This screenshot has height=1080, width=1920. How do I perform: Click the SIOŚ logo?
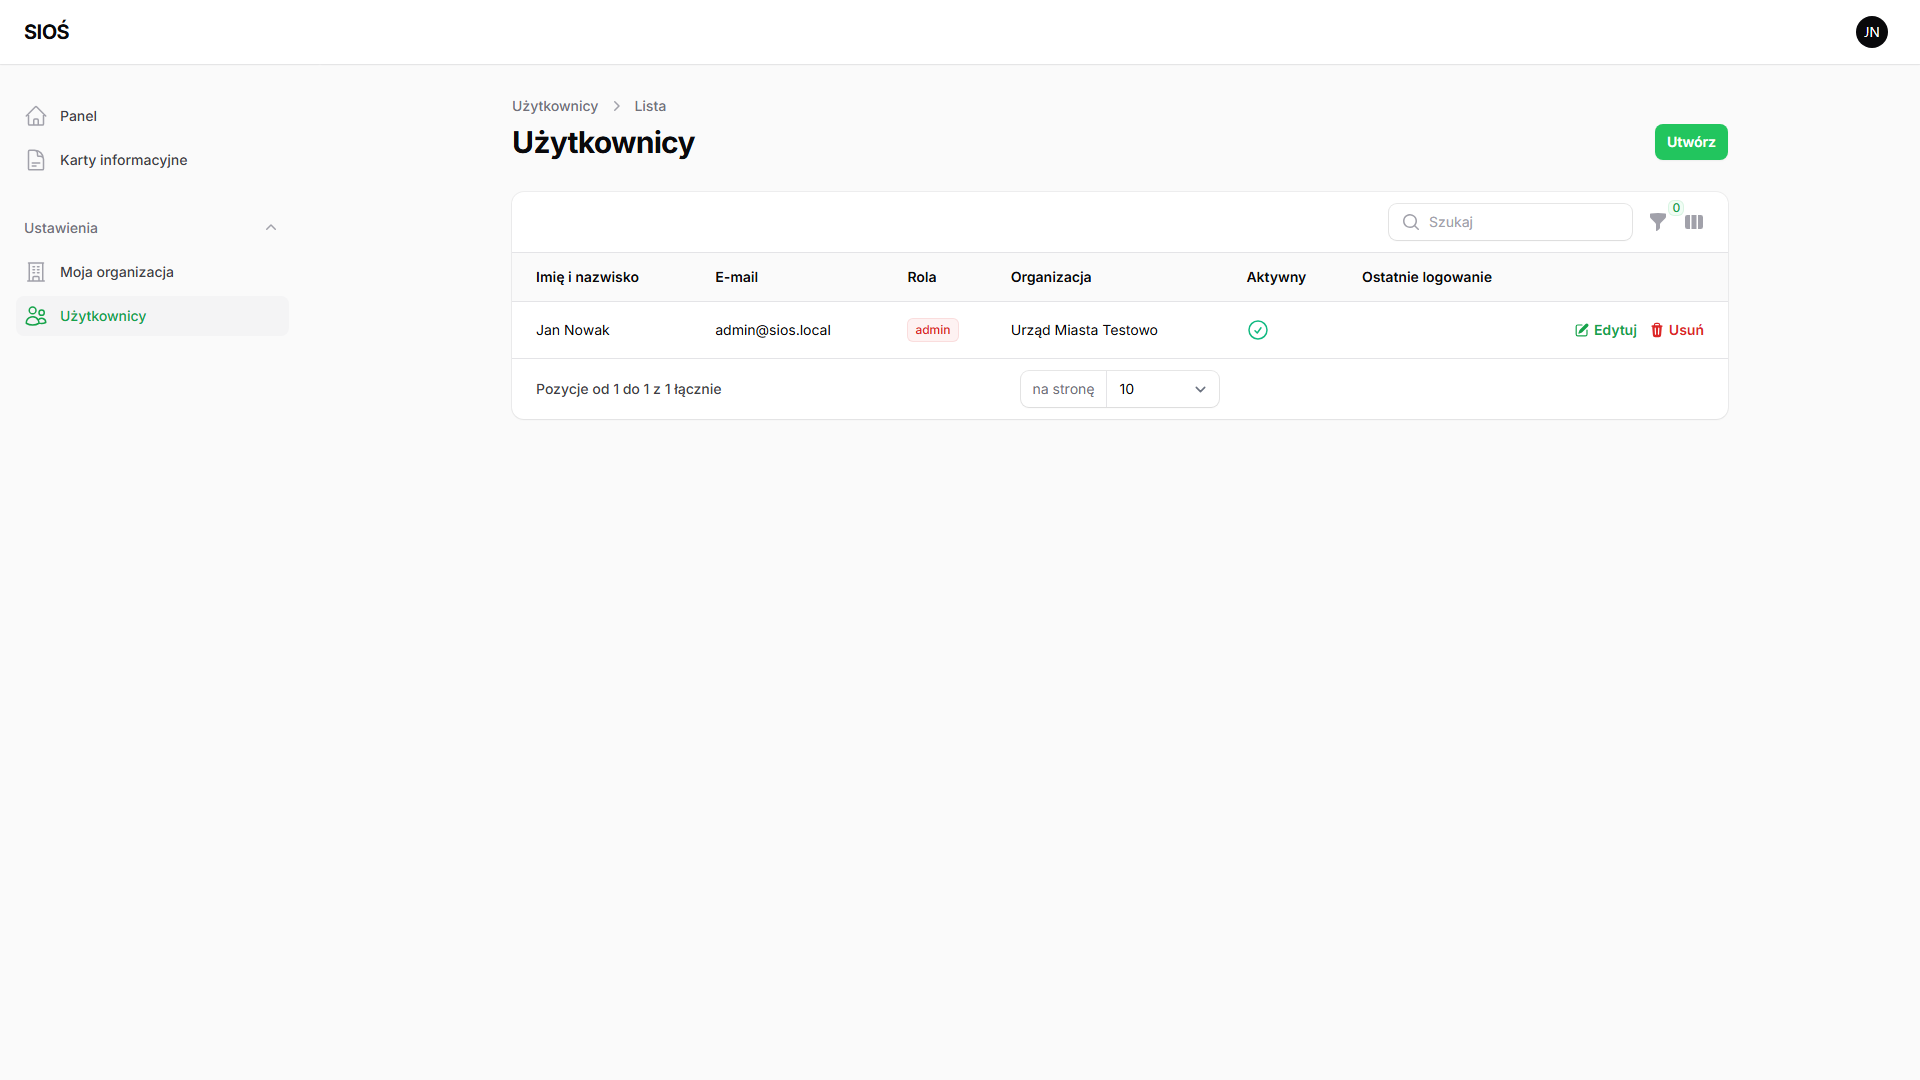(47, 31)
